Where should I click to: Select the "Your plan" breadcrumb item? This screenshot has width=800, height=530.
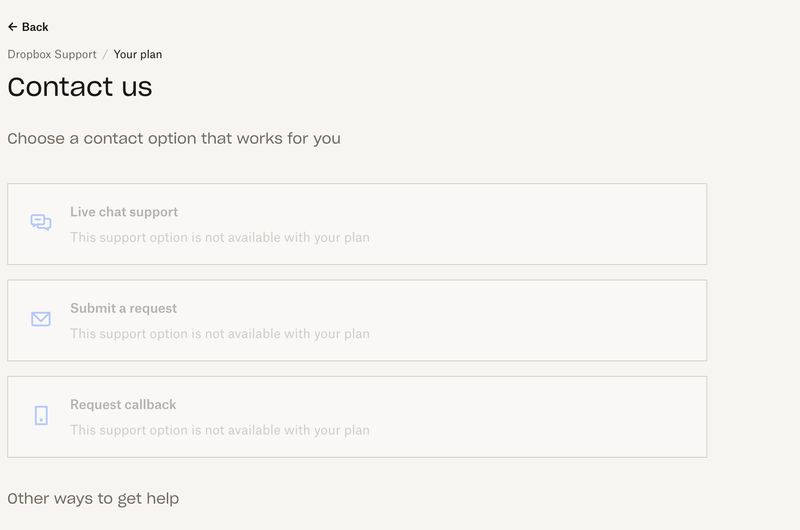[138, 54]
